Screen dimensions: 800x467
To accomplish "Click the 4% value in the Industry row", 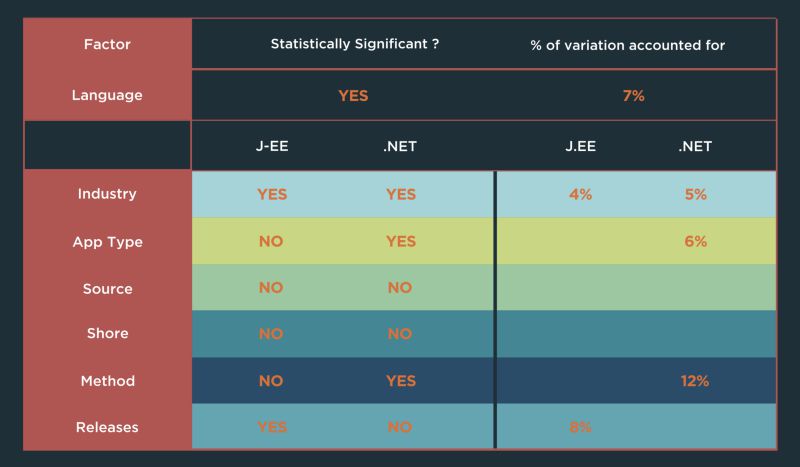I will coord(580,194).
